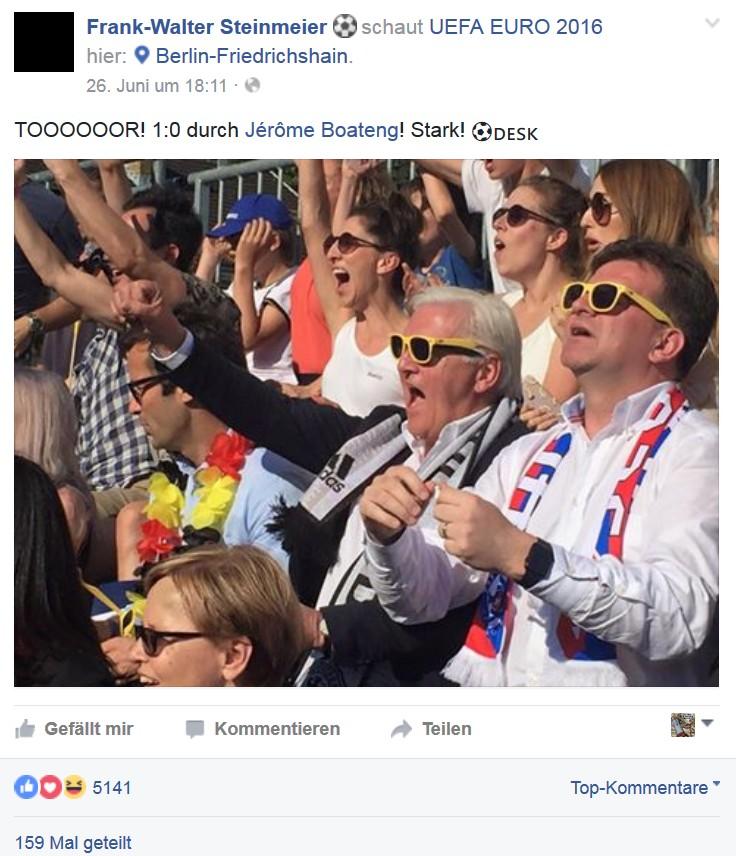Open Frank-Walter Steinmeier profile link
Image resolution: width=736 pixels, height=856 pixels.
[206, 27]
